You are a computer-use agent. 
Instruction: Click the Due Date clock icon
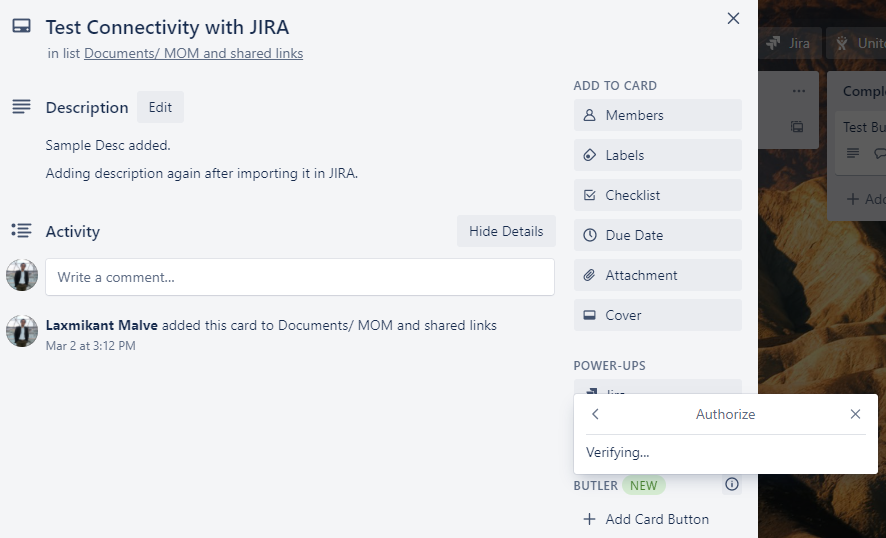click(589, 235)
